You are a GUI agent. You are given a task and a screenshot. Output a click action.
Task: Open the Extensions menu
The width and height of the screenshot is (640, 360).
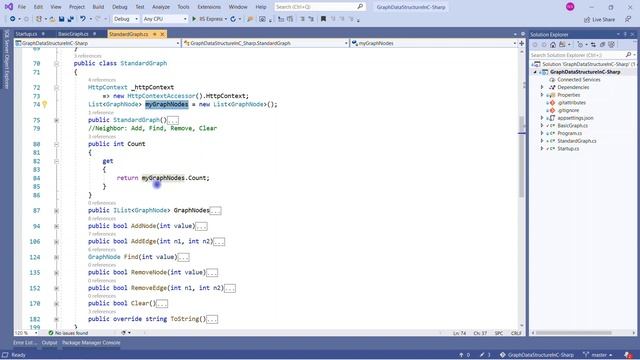tap(209, 7)
